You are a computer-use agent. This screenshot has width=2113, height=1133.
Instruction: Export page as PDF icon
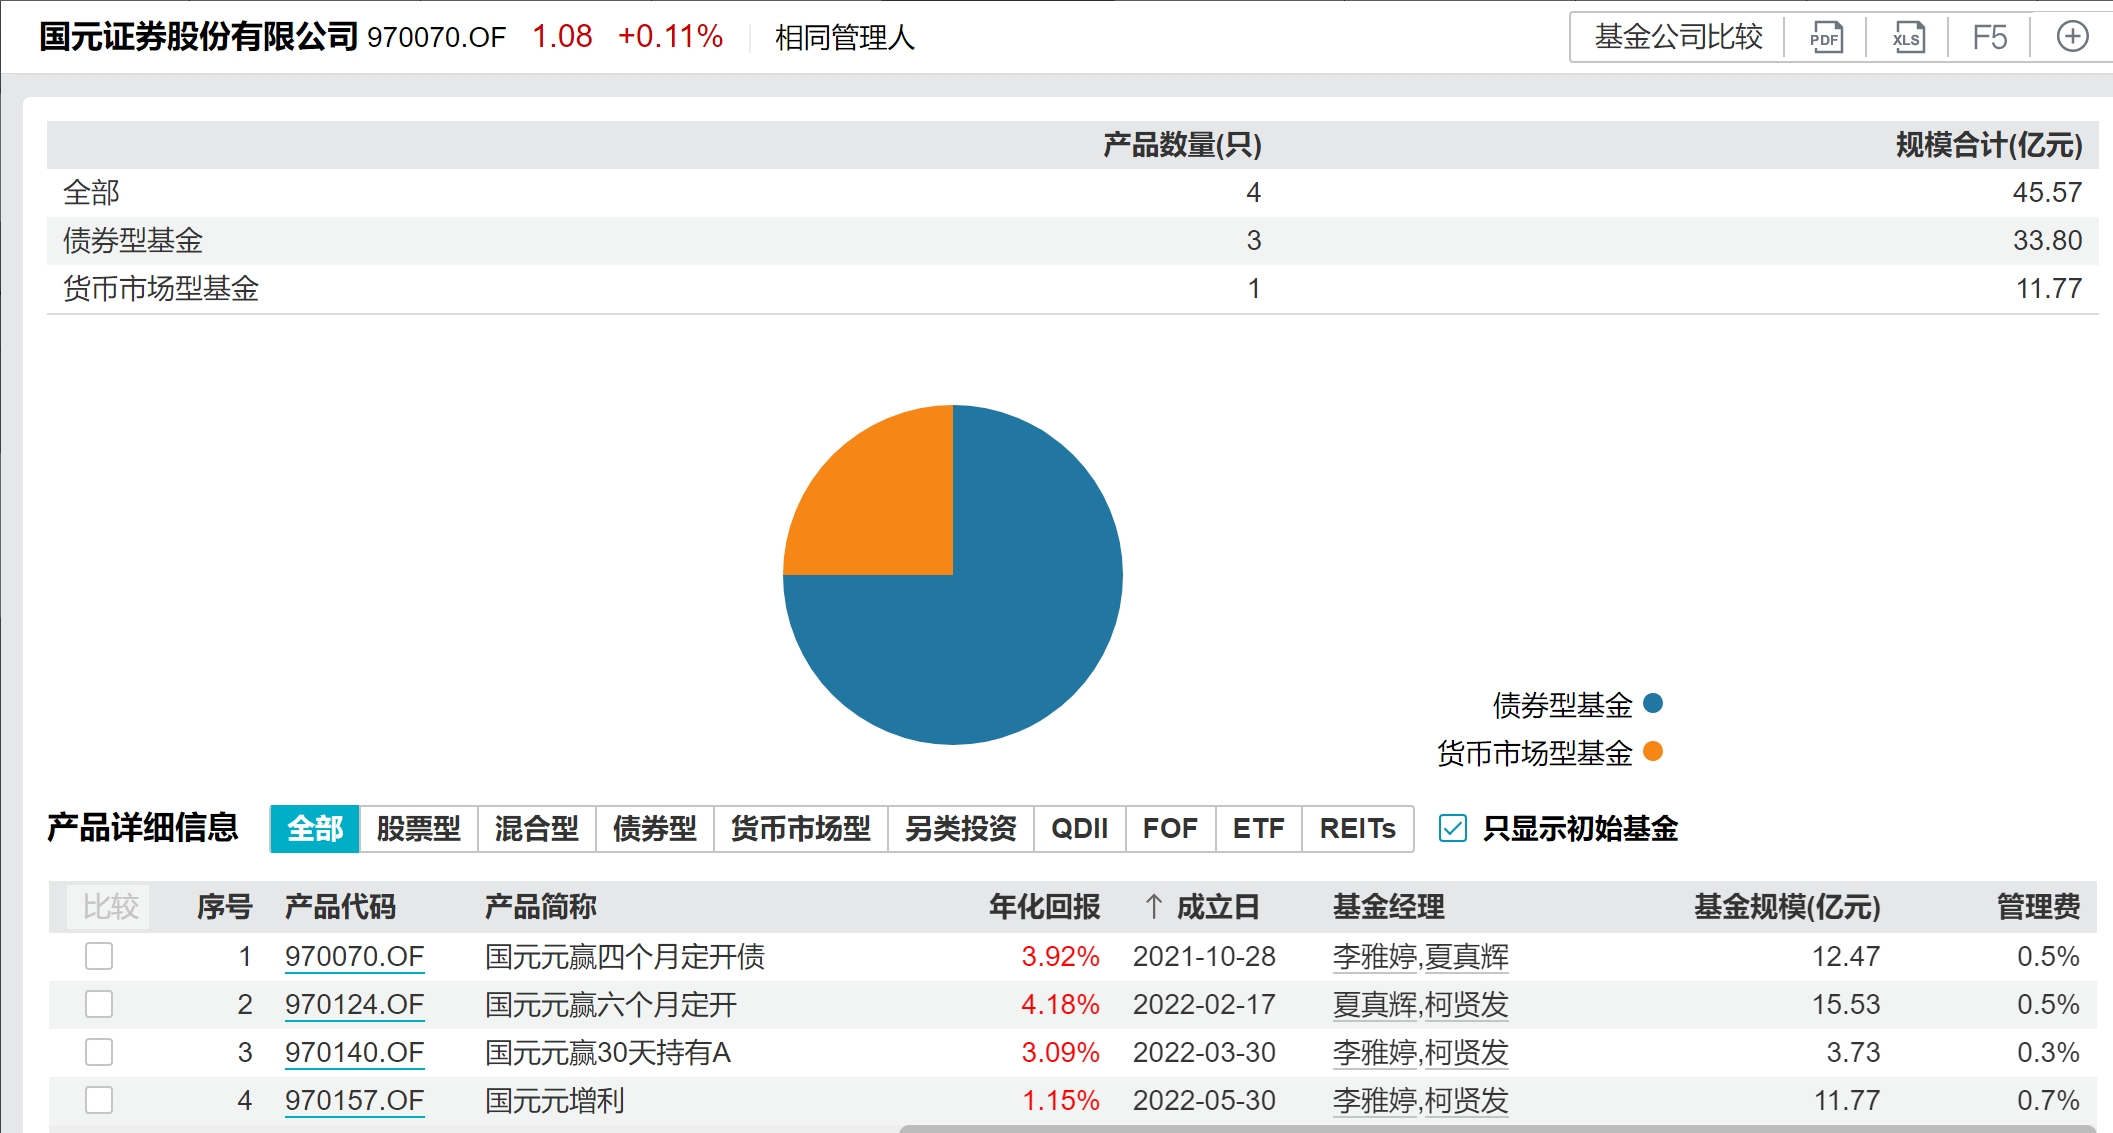(x=1826, y=38)
